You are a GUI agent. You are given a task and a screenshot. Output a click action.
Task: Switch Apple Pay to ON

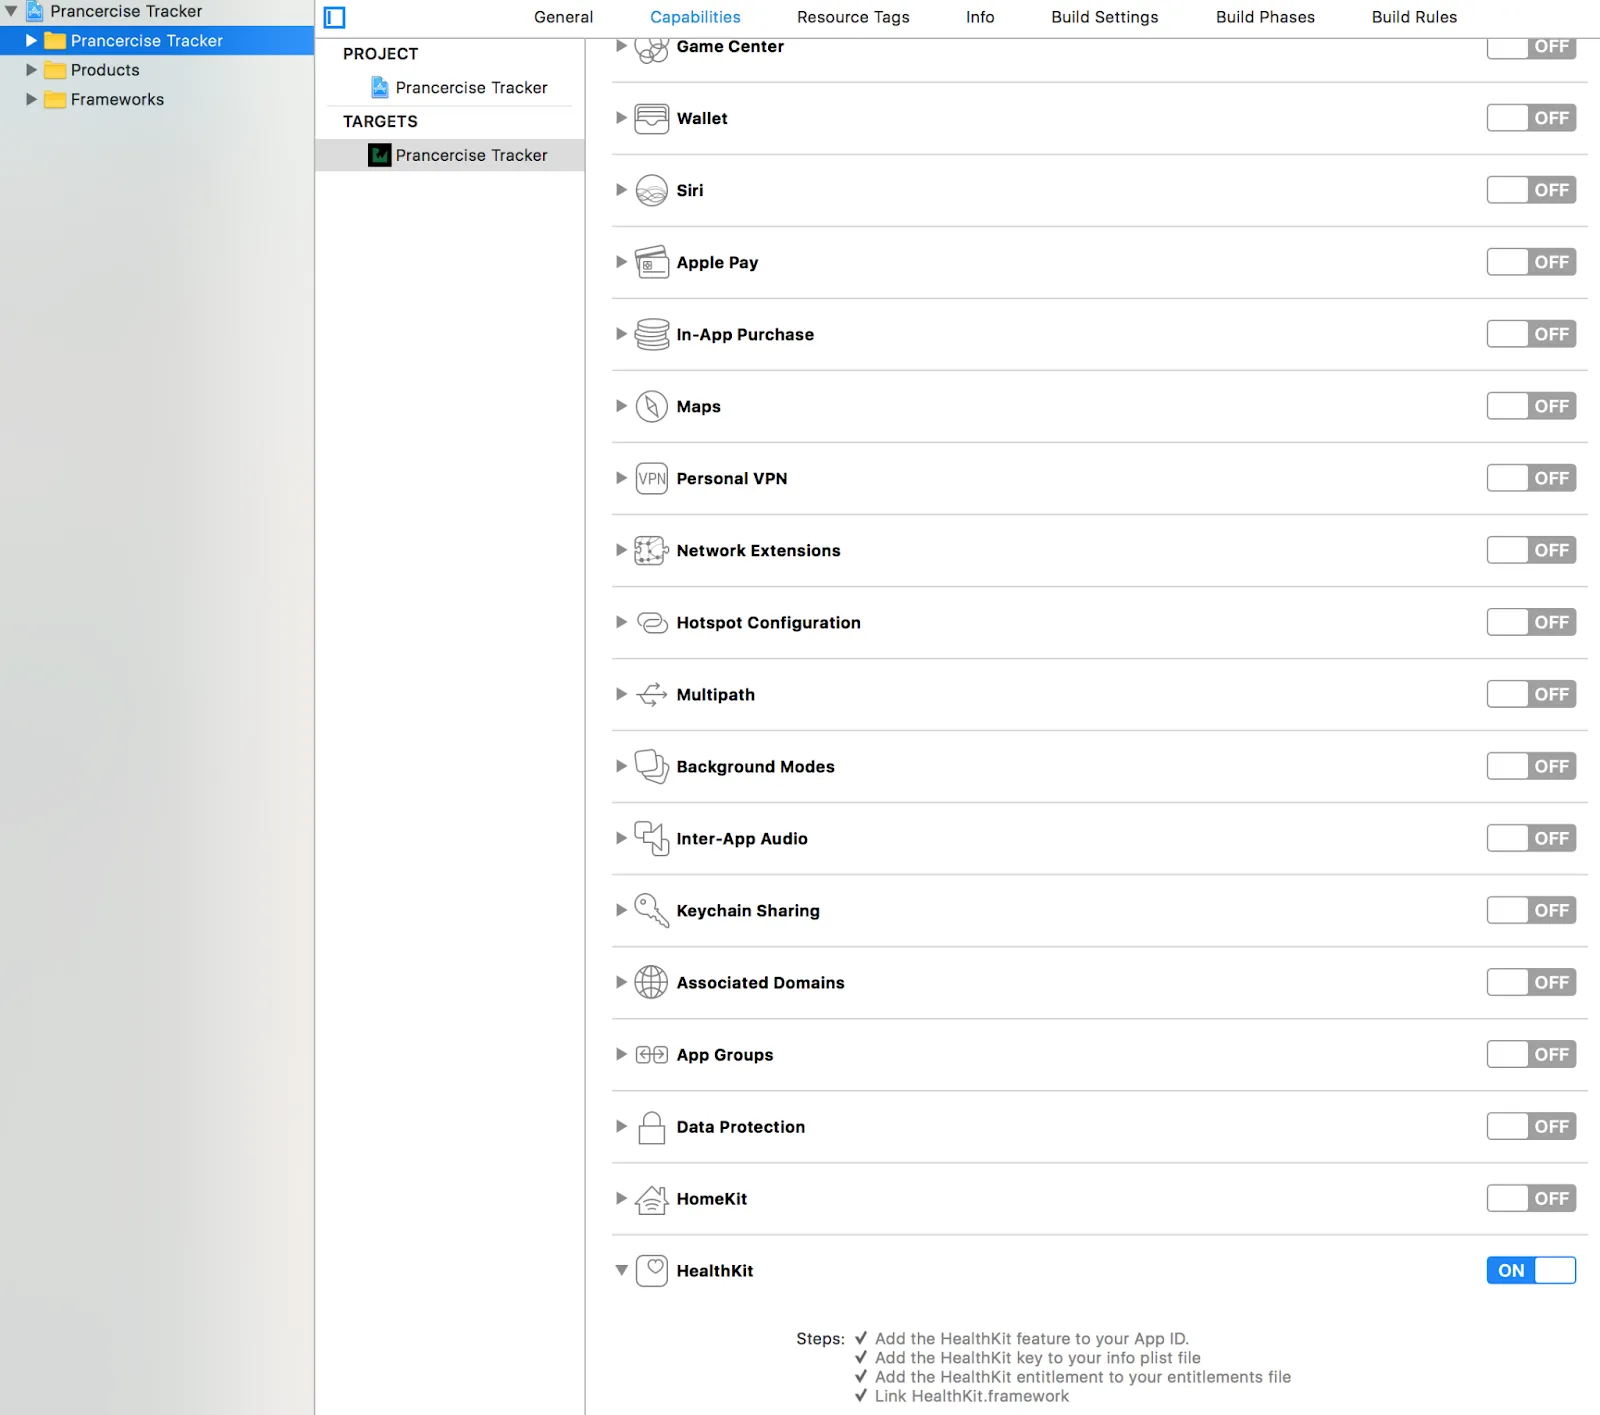pos(1531,262)
